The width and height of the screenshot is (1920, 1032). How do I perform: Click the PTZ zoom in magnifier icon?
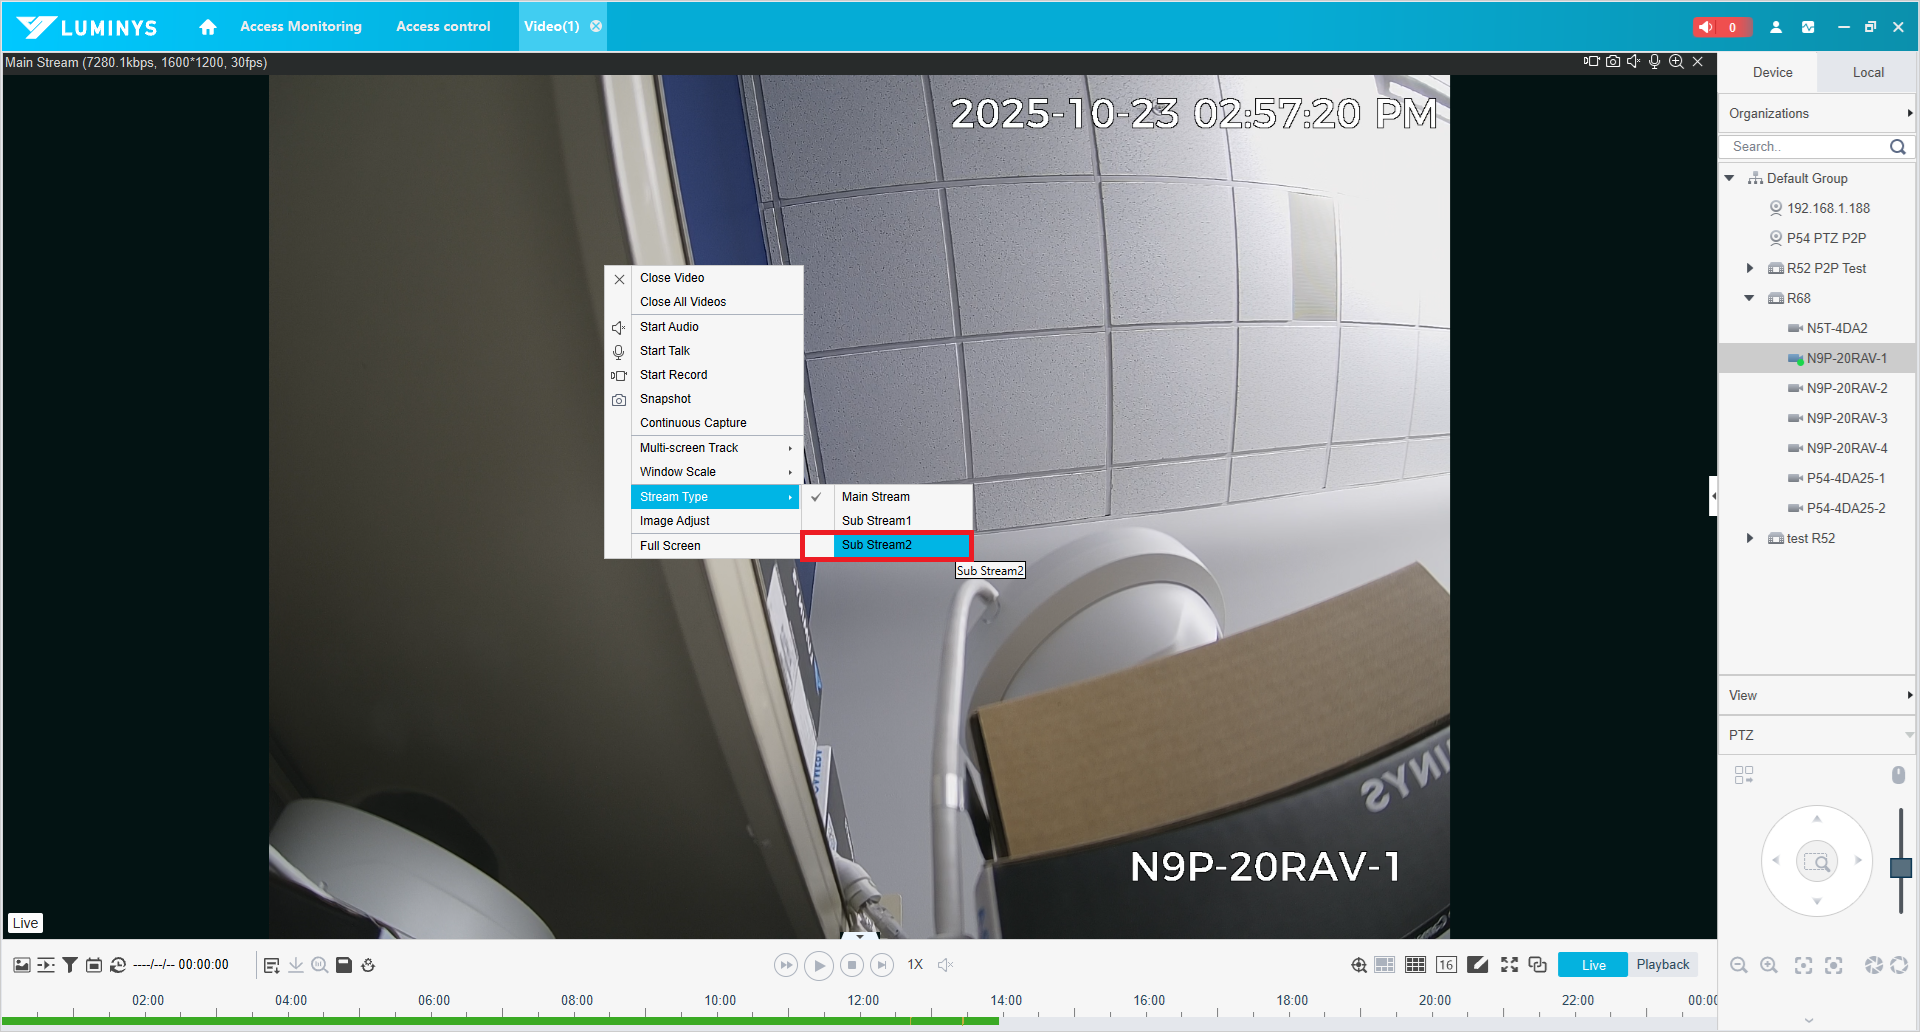[1768, 965]
